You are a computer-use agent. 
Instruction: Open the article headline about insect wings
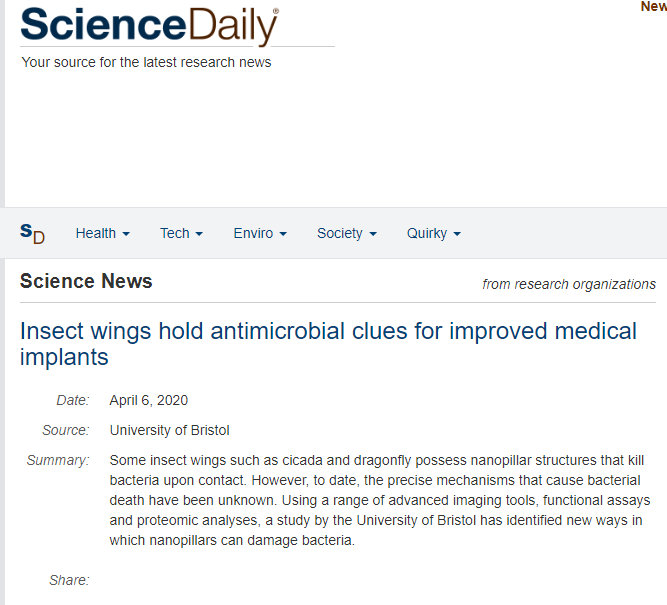point(328,344)
